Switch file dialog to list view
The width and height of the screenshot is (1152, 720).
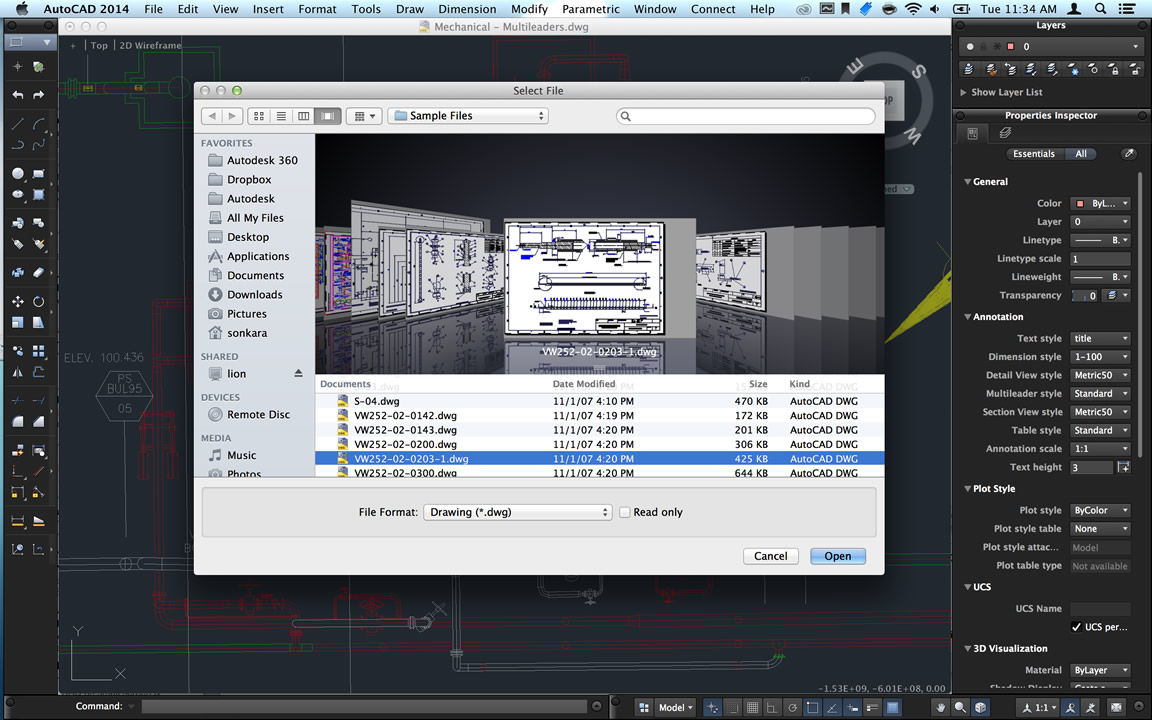click(281, 116)
